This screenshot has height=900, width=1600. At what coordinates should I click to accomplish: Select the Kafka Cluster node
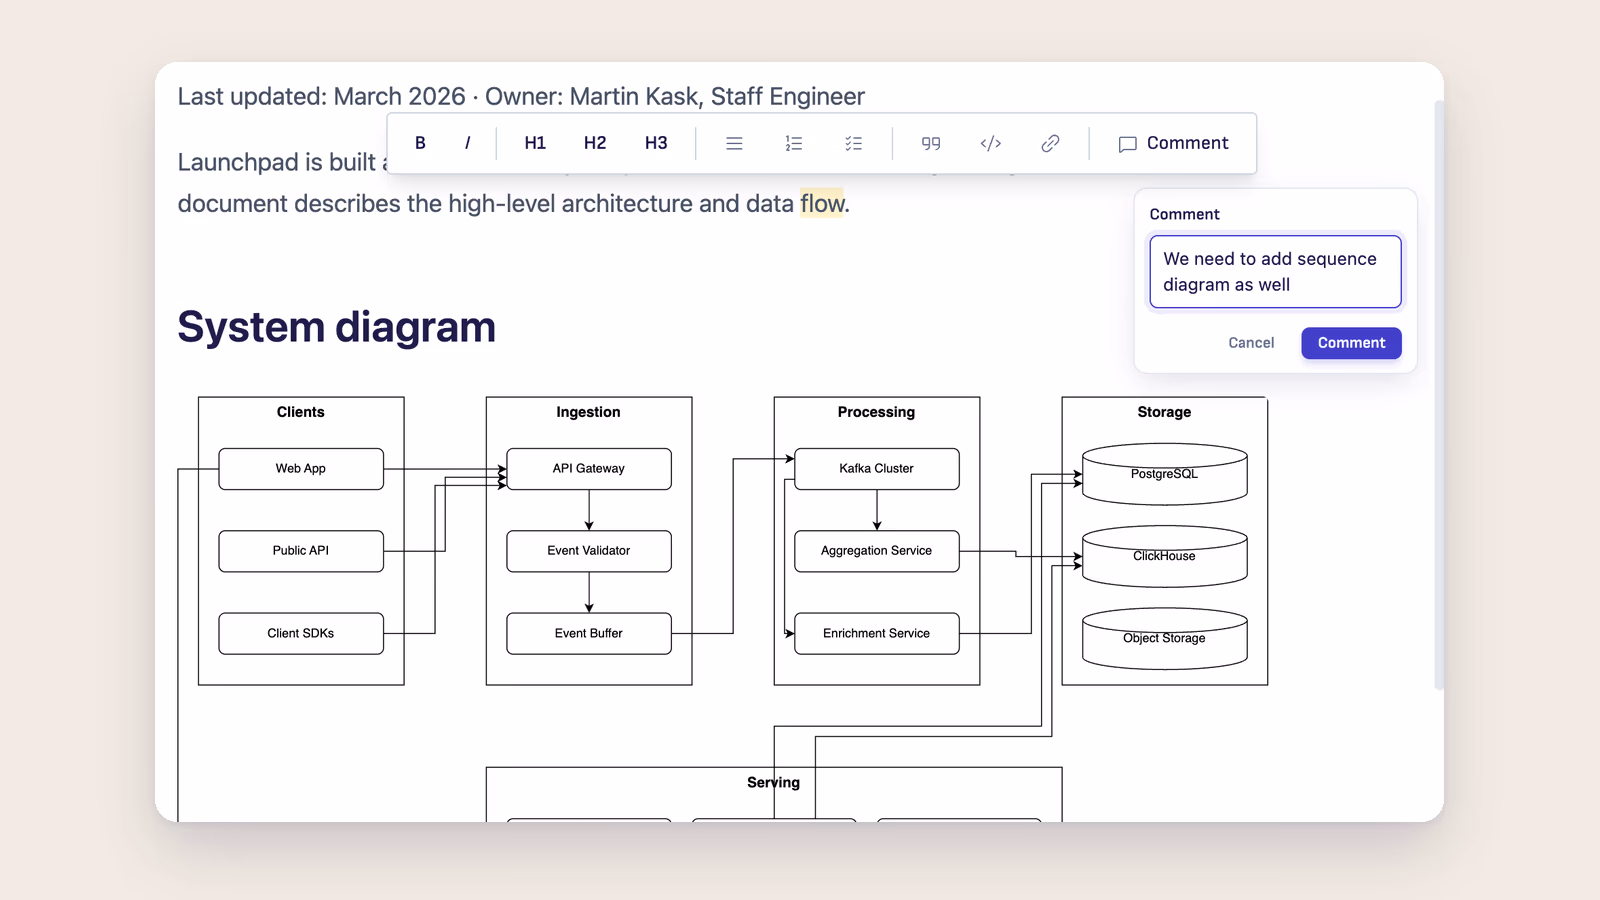click(877, 469)
